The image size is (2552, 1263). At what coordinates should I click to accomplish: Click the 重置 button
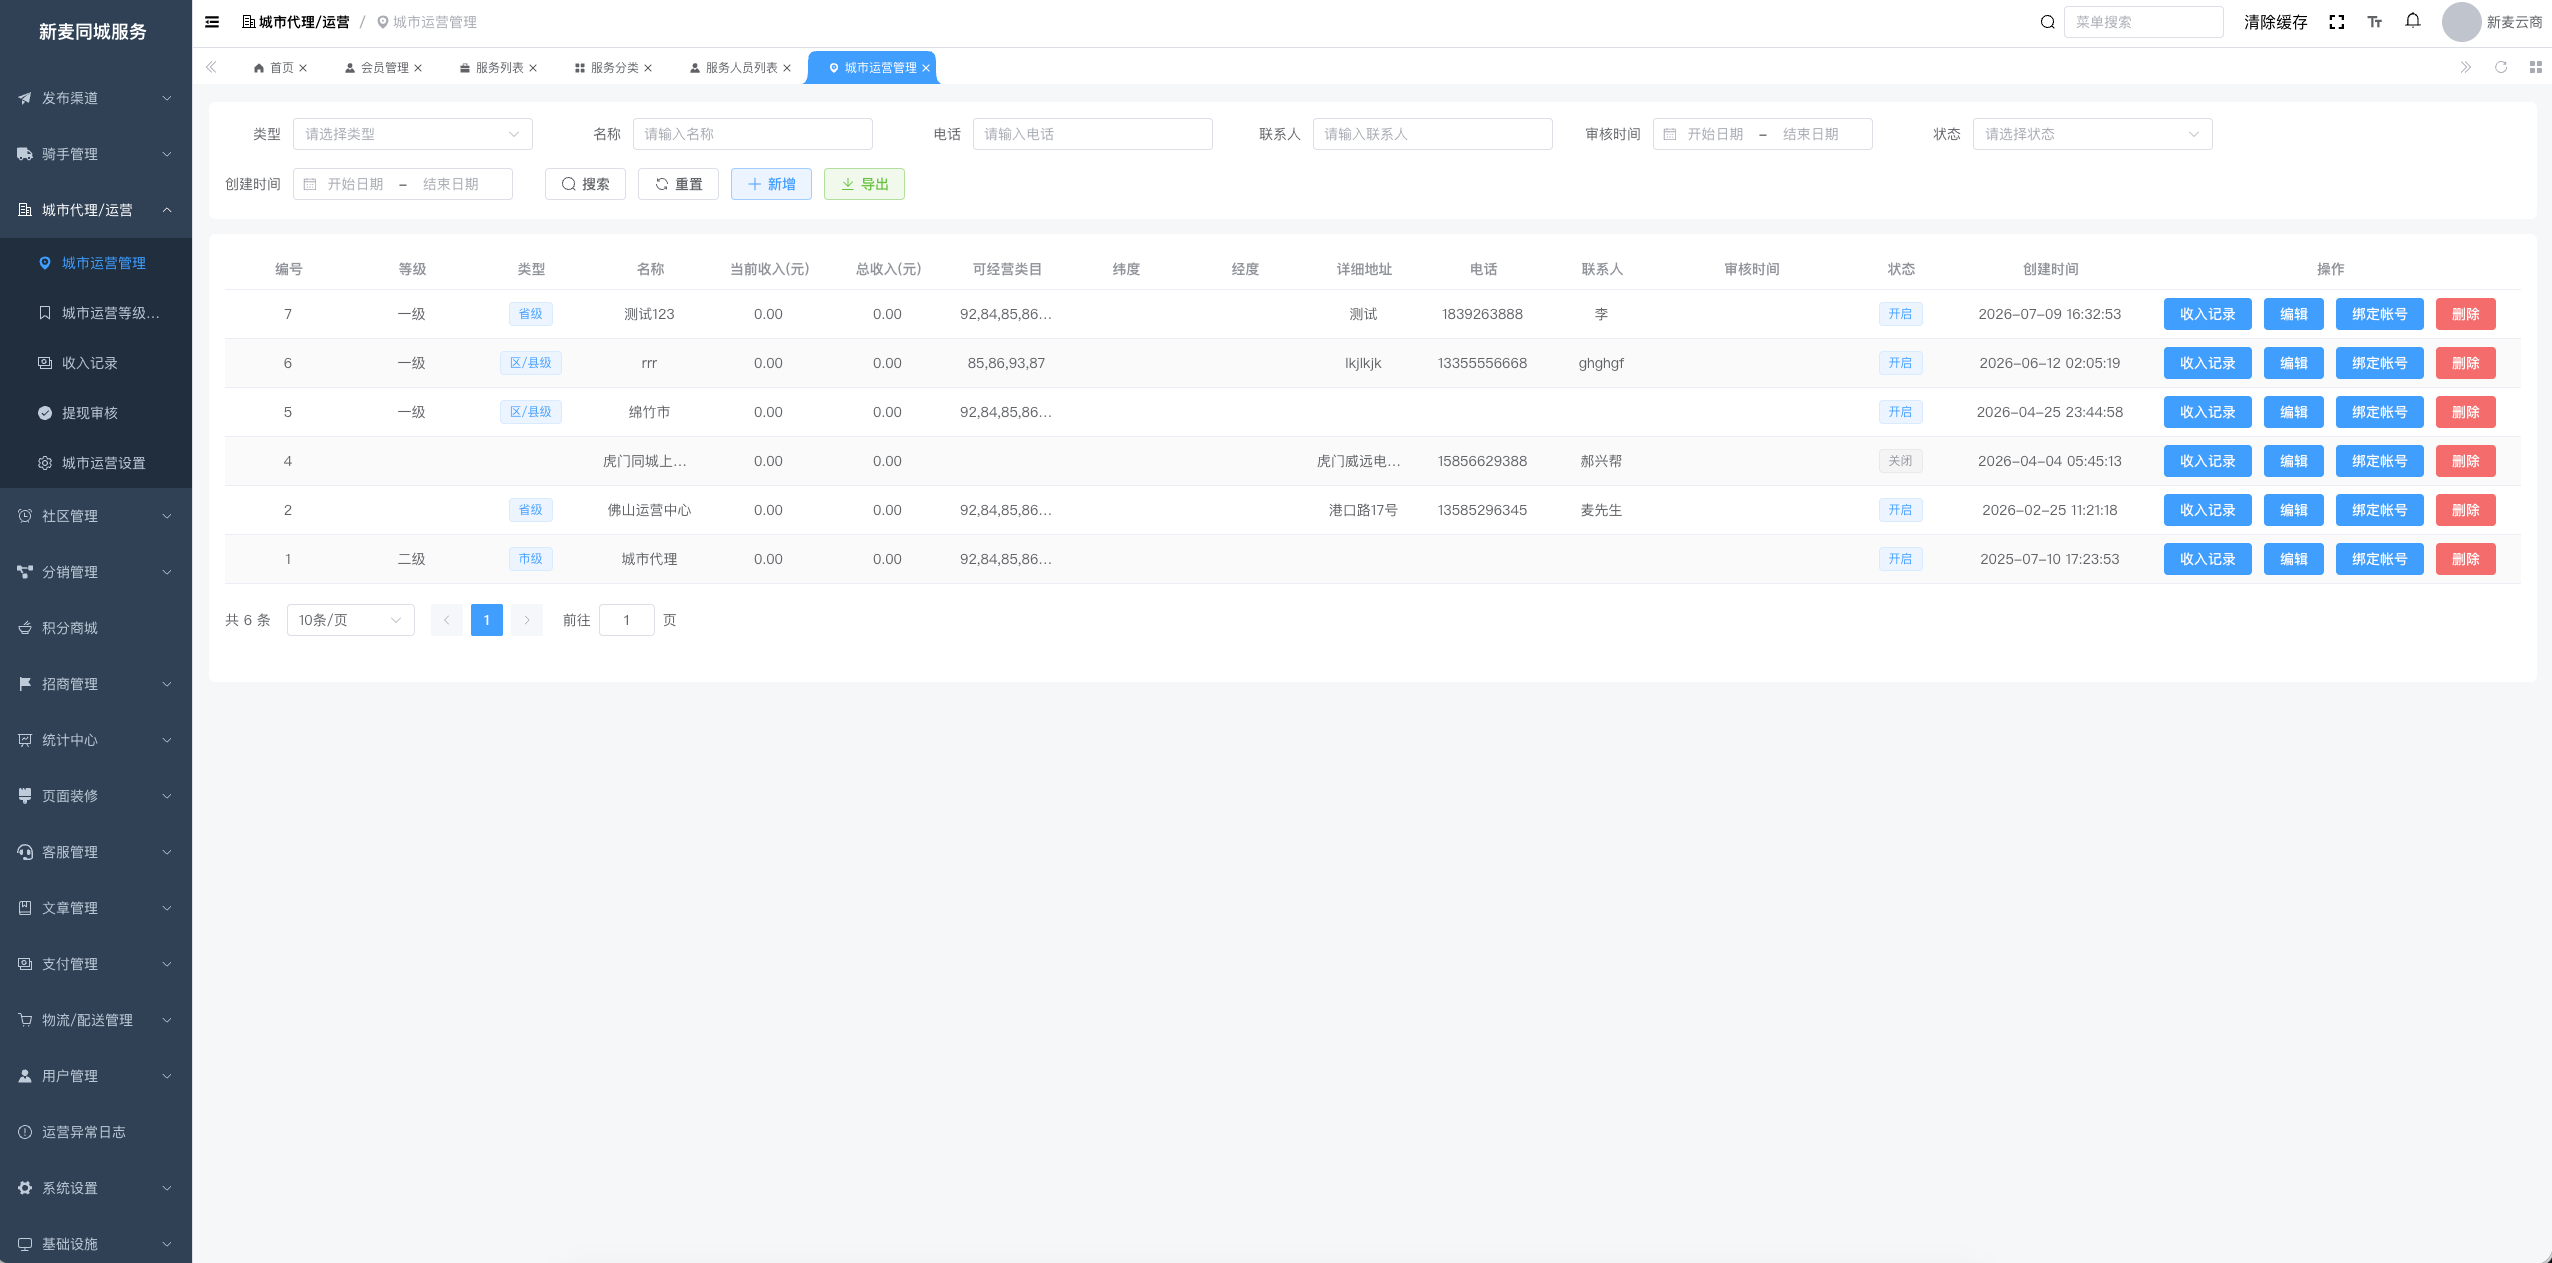pos(678,184)
